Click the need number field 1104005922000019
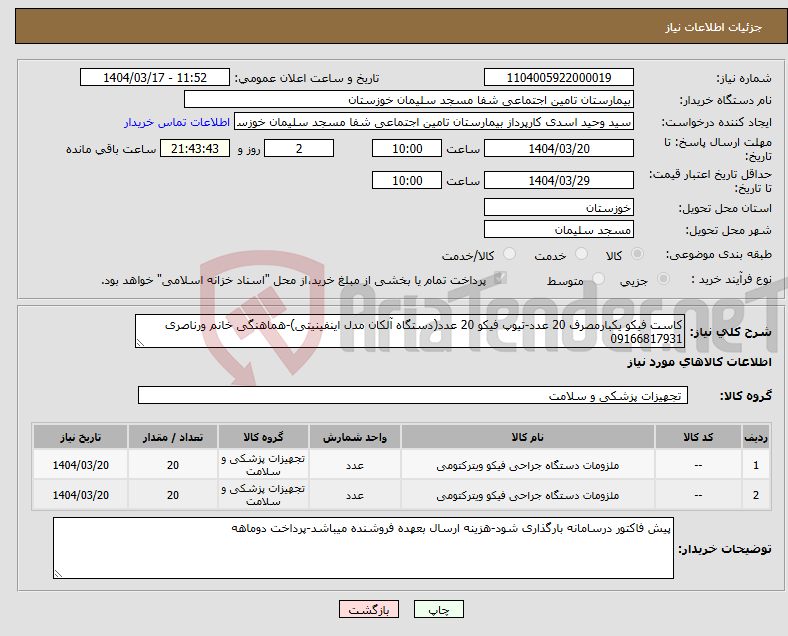 coord(559,77)
